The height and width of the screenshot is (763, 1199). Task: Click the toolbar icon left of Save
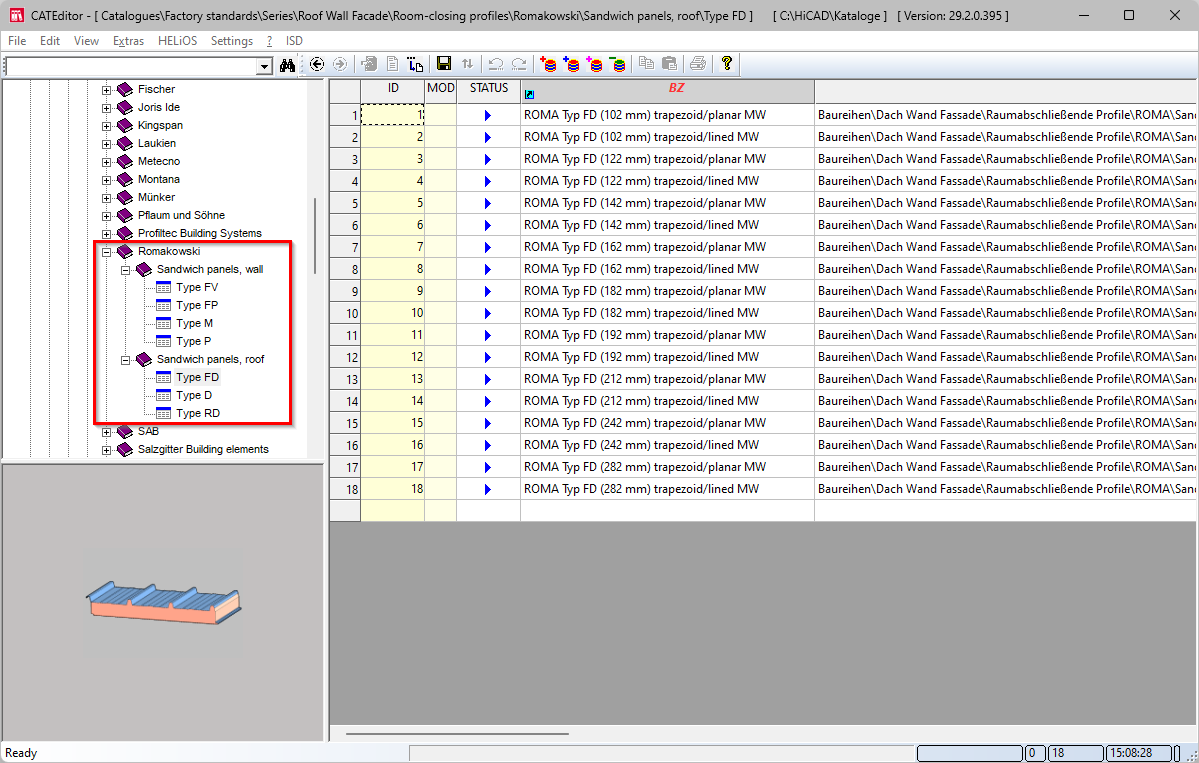[x=415, y=64]
